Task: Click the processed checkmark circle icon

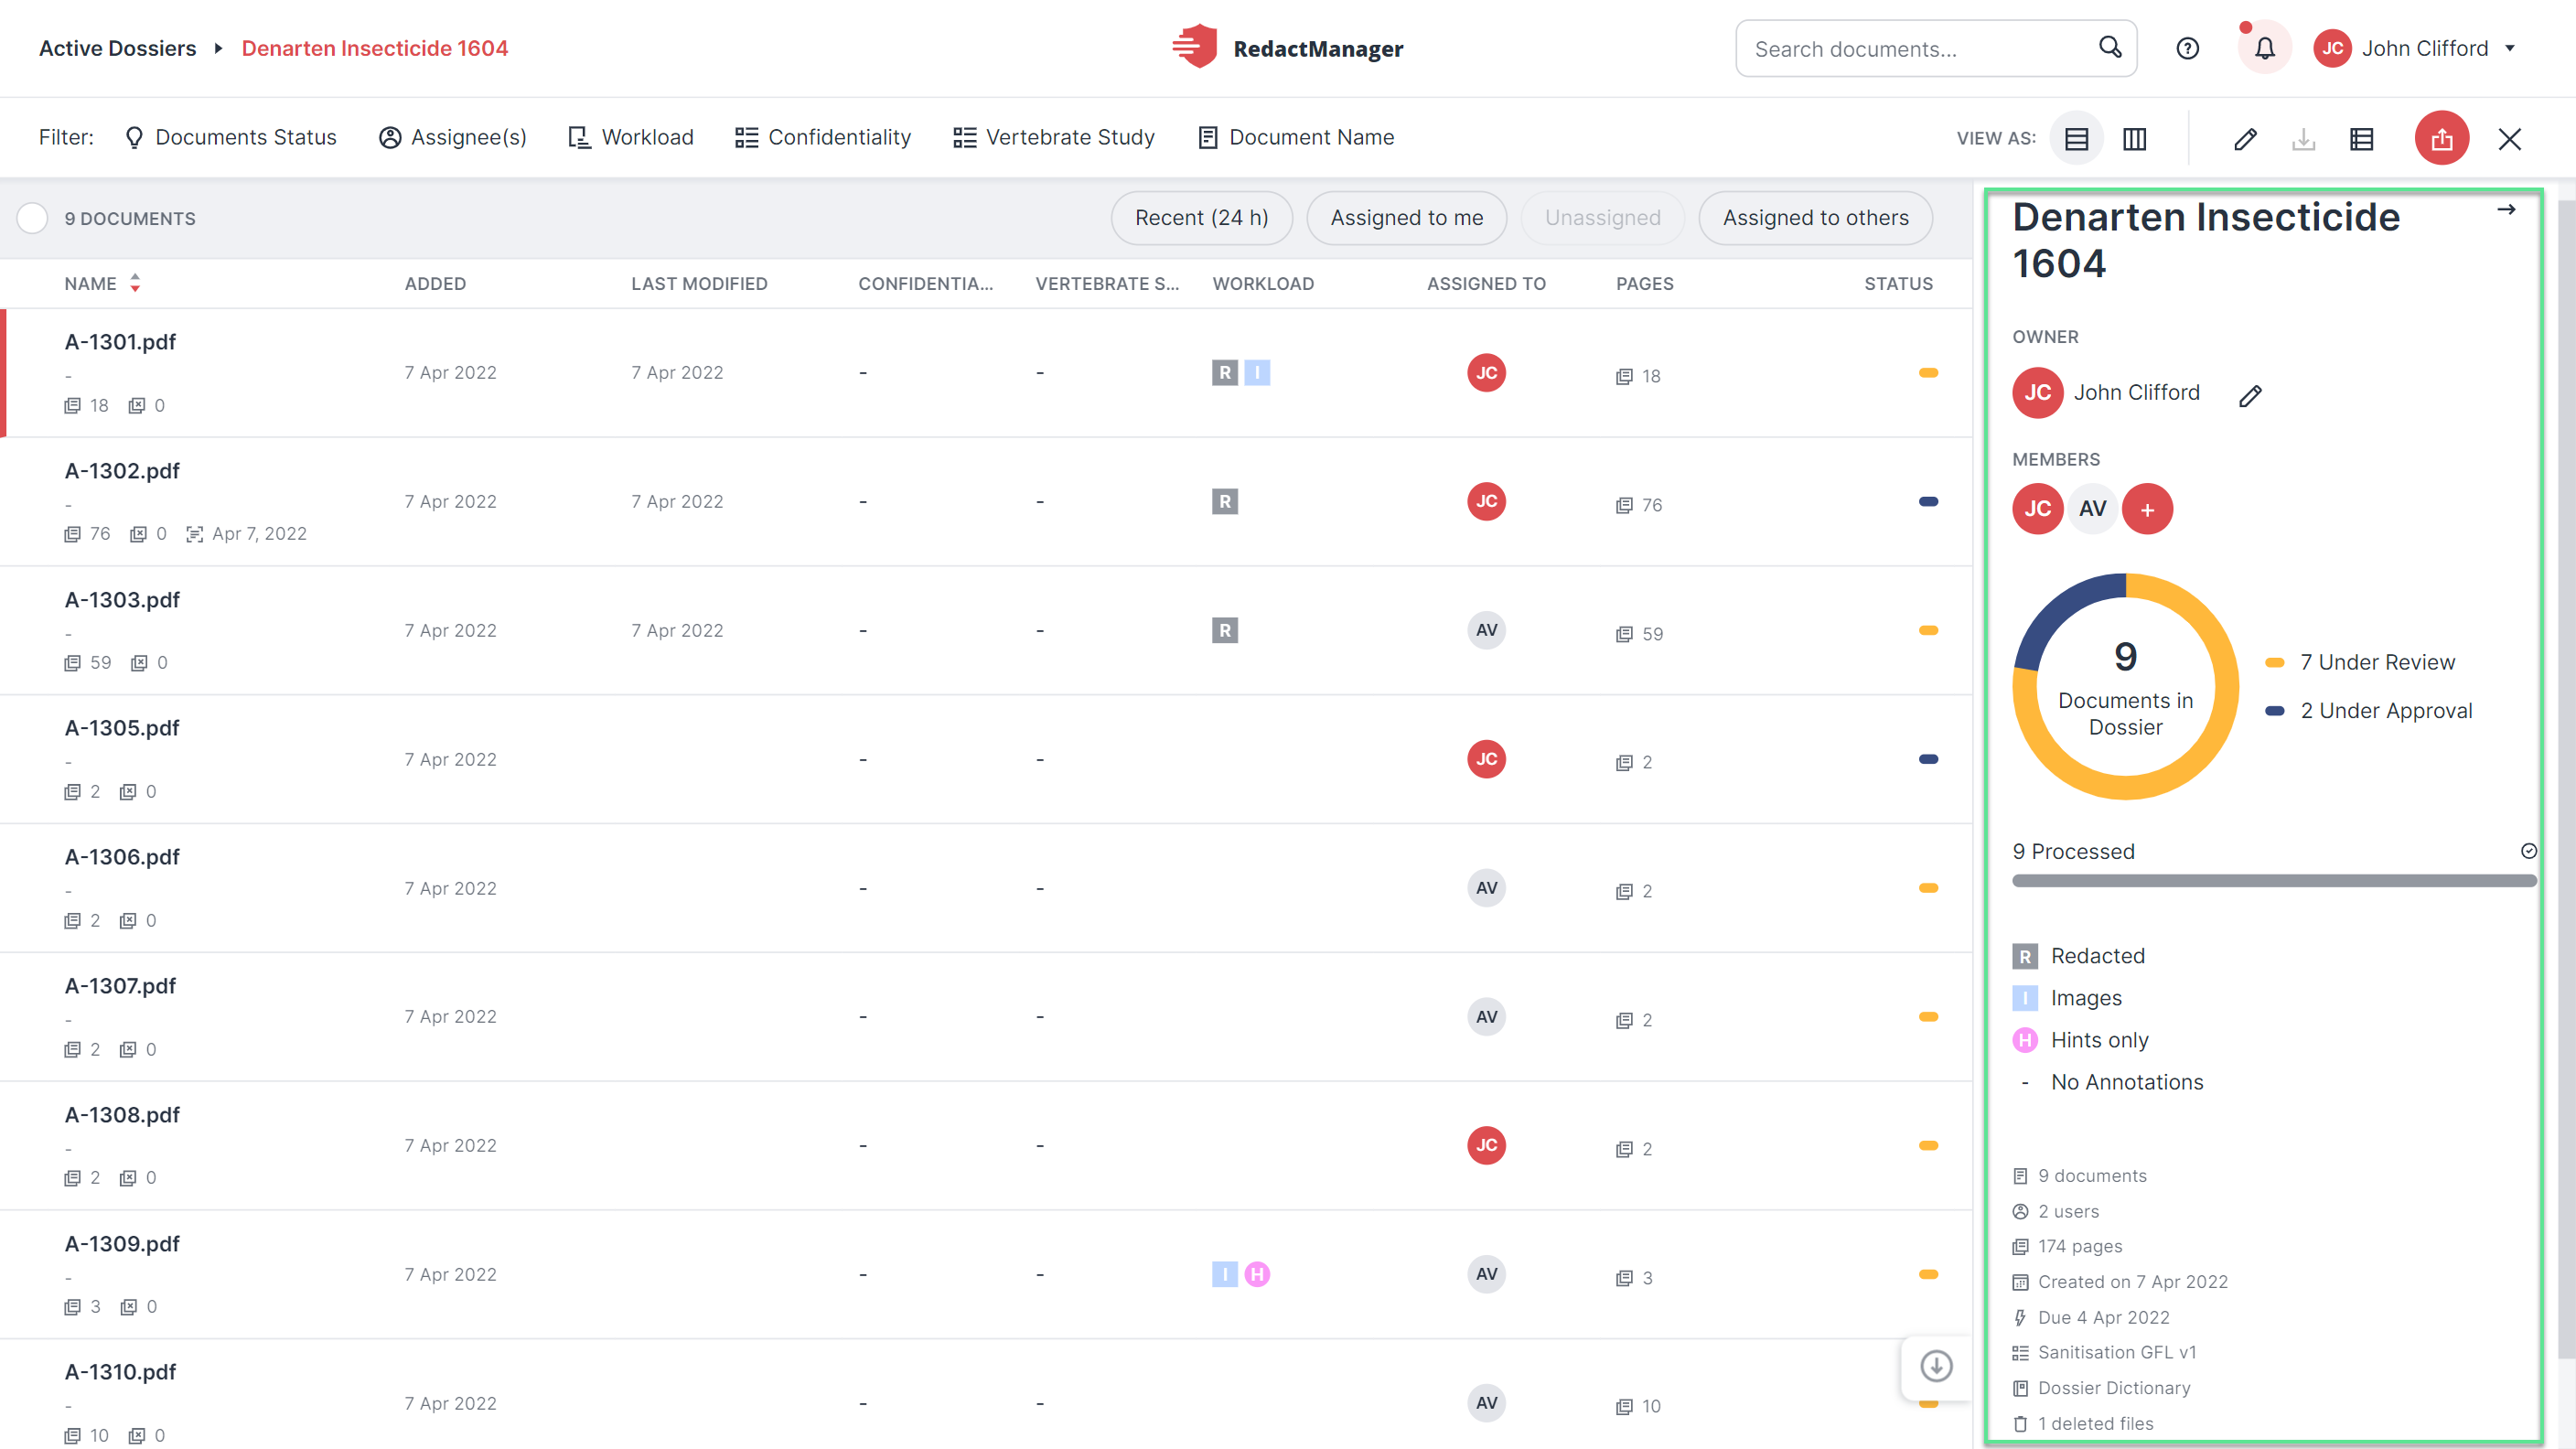Action: (x=2528, y=851)
